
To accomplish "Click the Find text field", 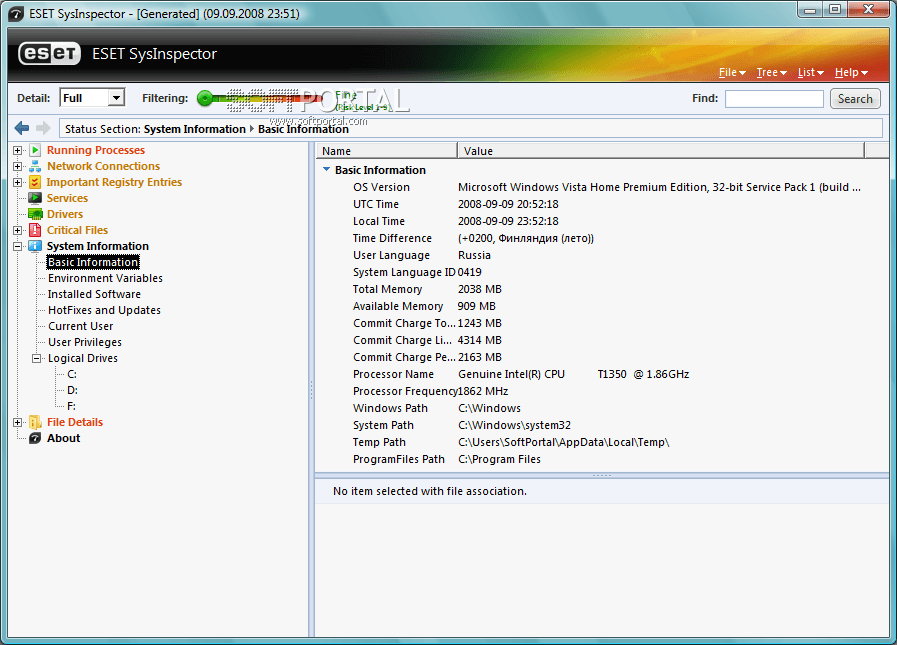I will [774, 98].
